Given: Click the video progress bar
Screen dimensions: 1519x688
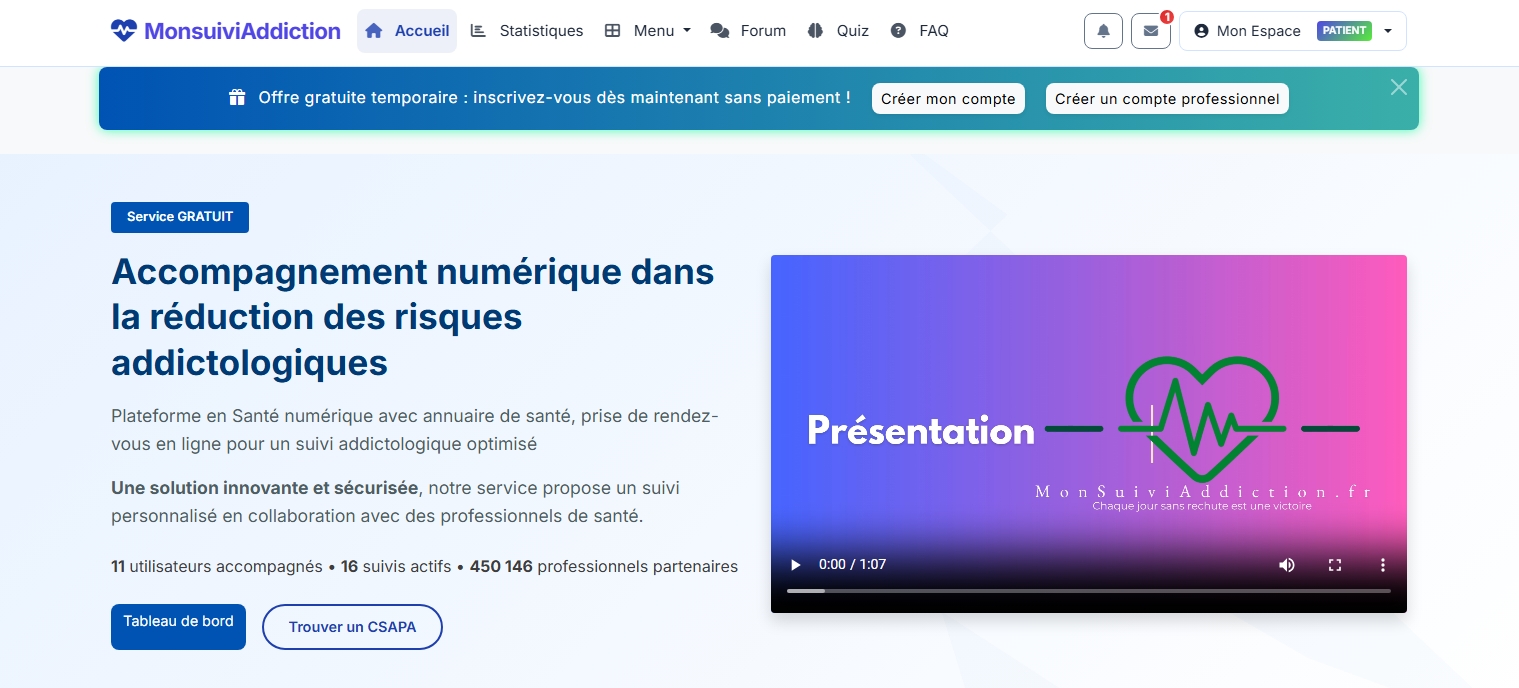Looking at the screenshot, I should (x=1088, y=591).
